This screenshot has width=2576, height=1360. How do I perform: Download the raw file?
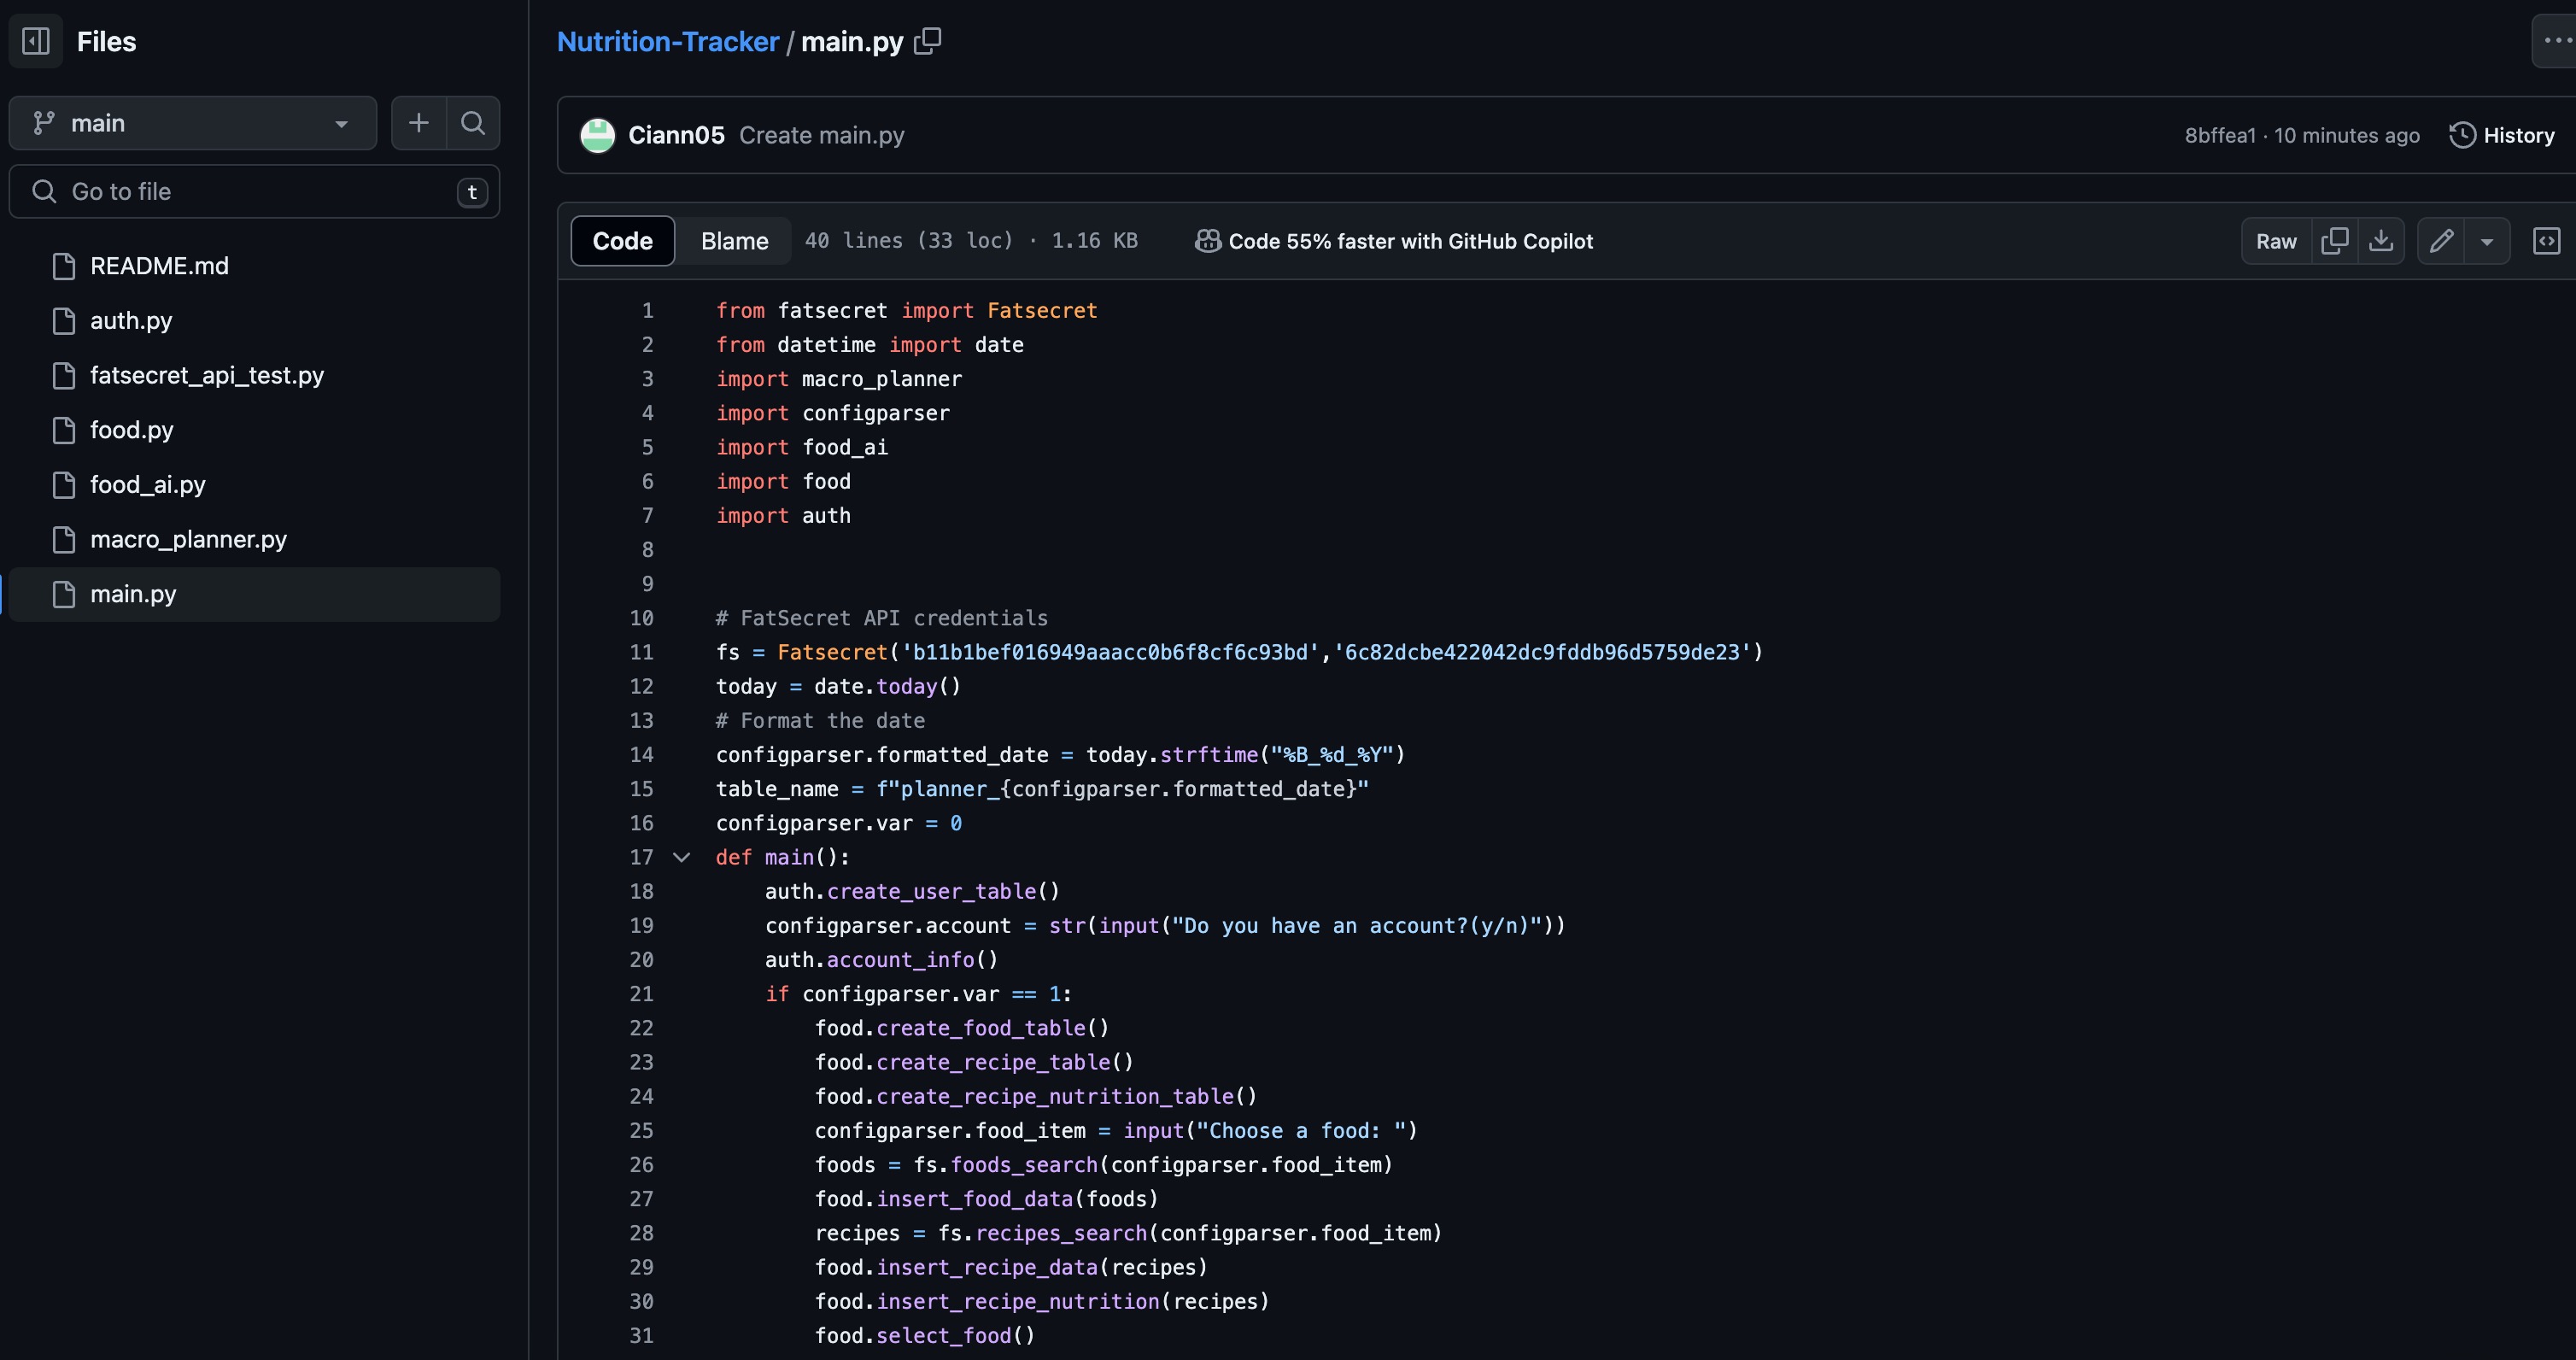pos(2382,241)
